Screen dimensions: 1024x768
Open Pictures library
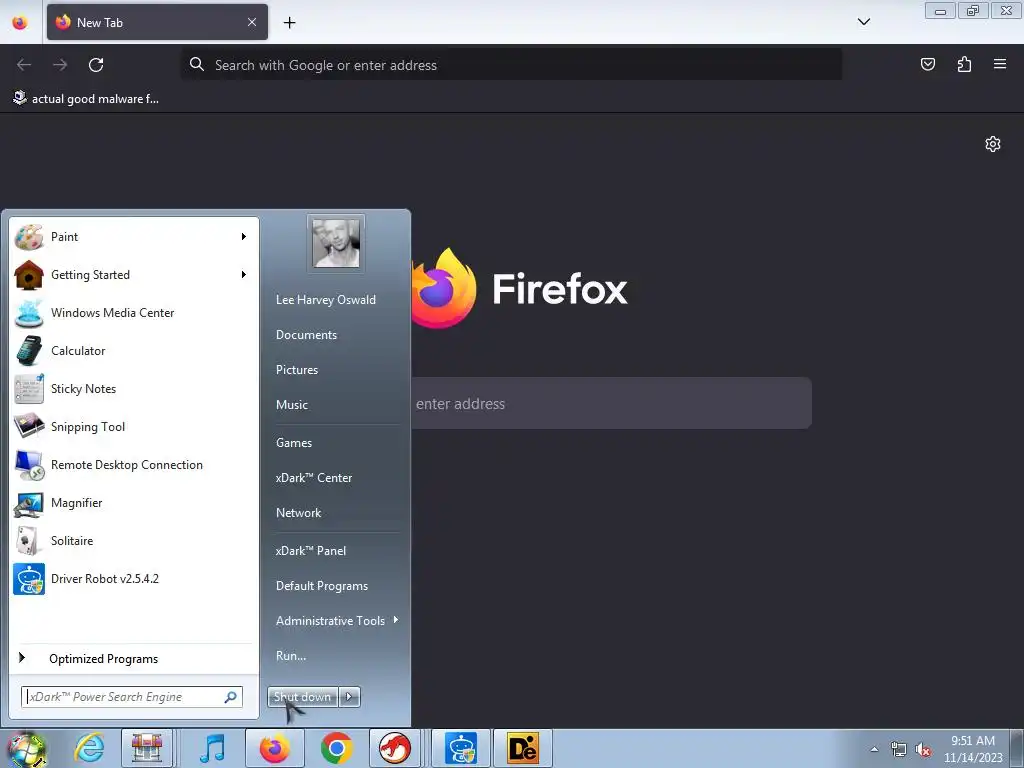click(297, 370)
